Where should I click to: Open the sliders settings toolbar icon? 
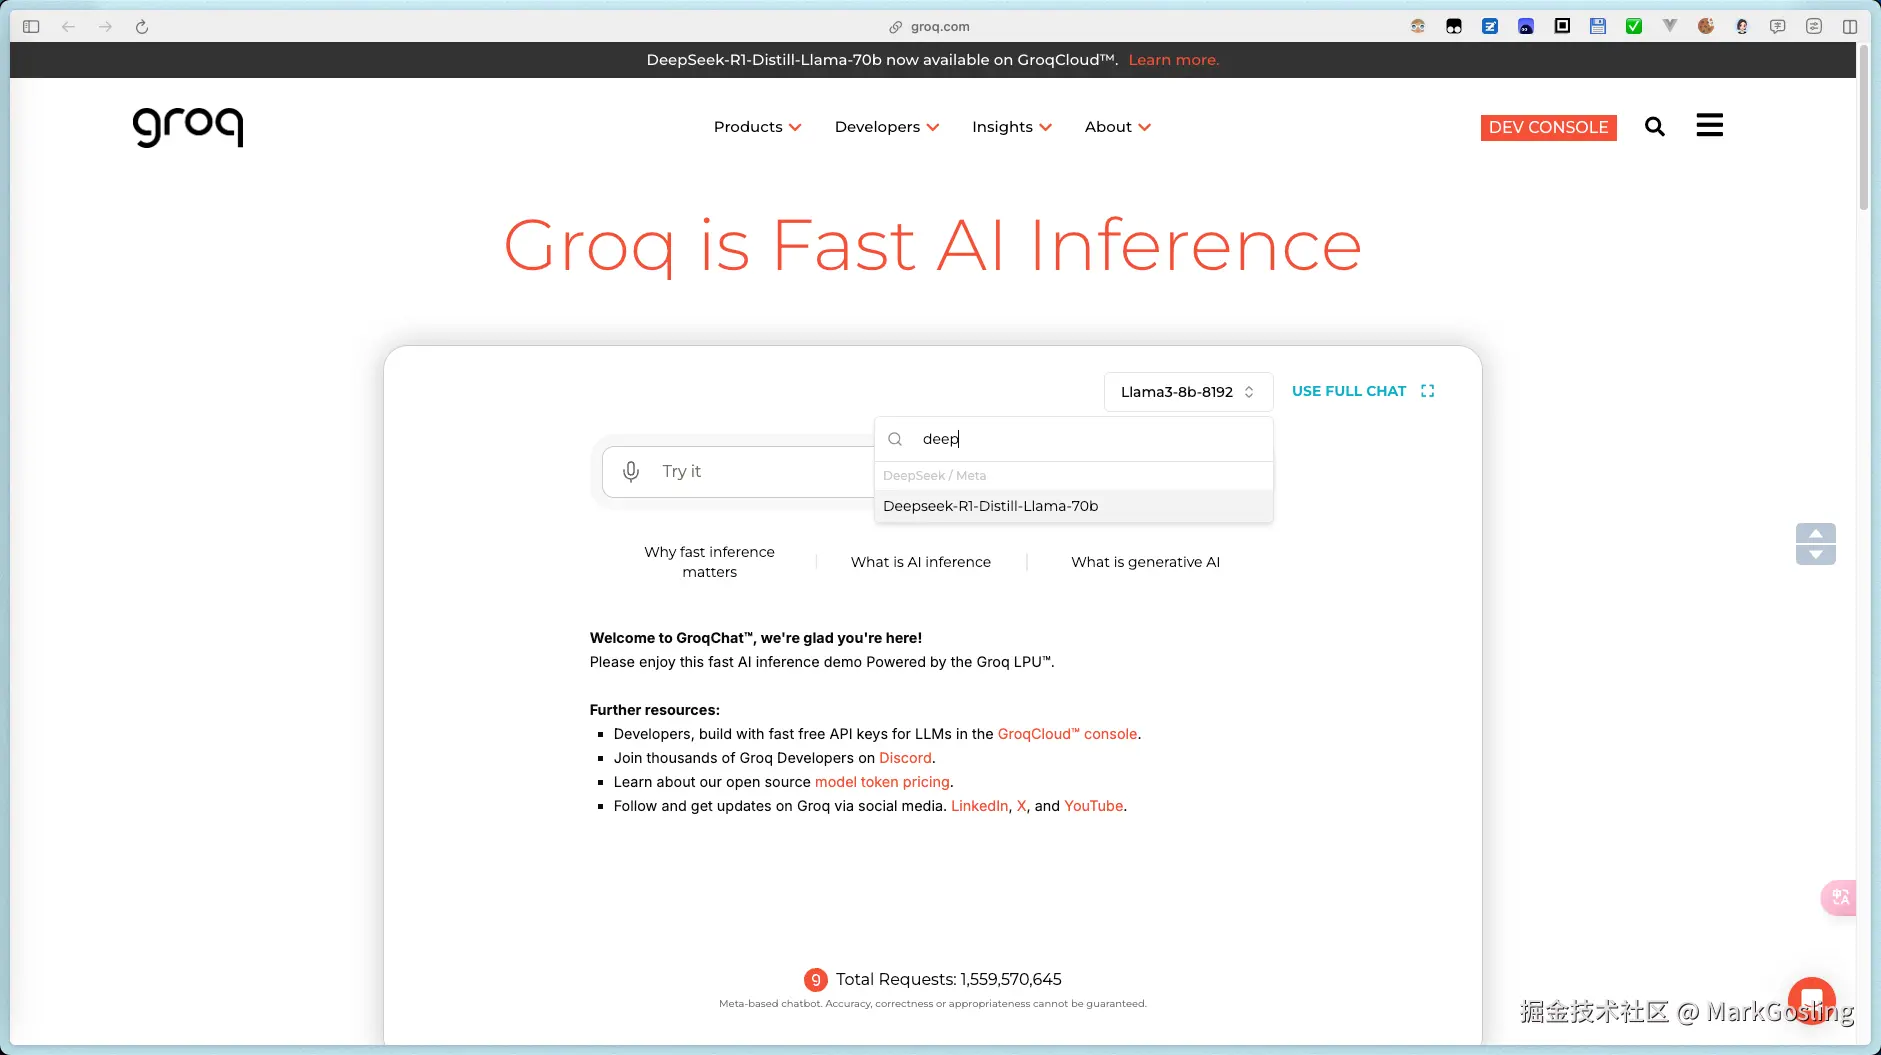point(1814,27)
